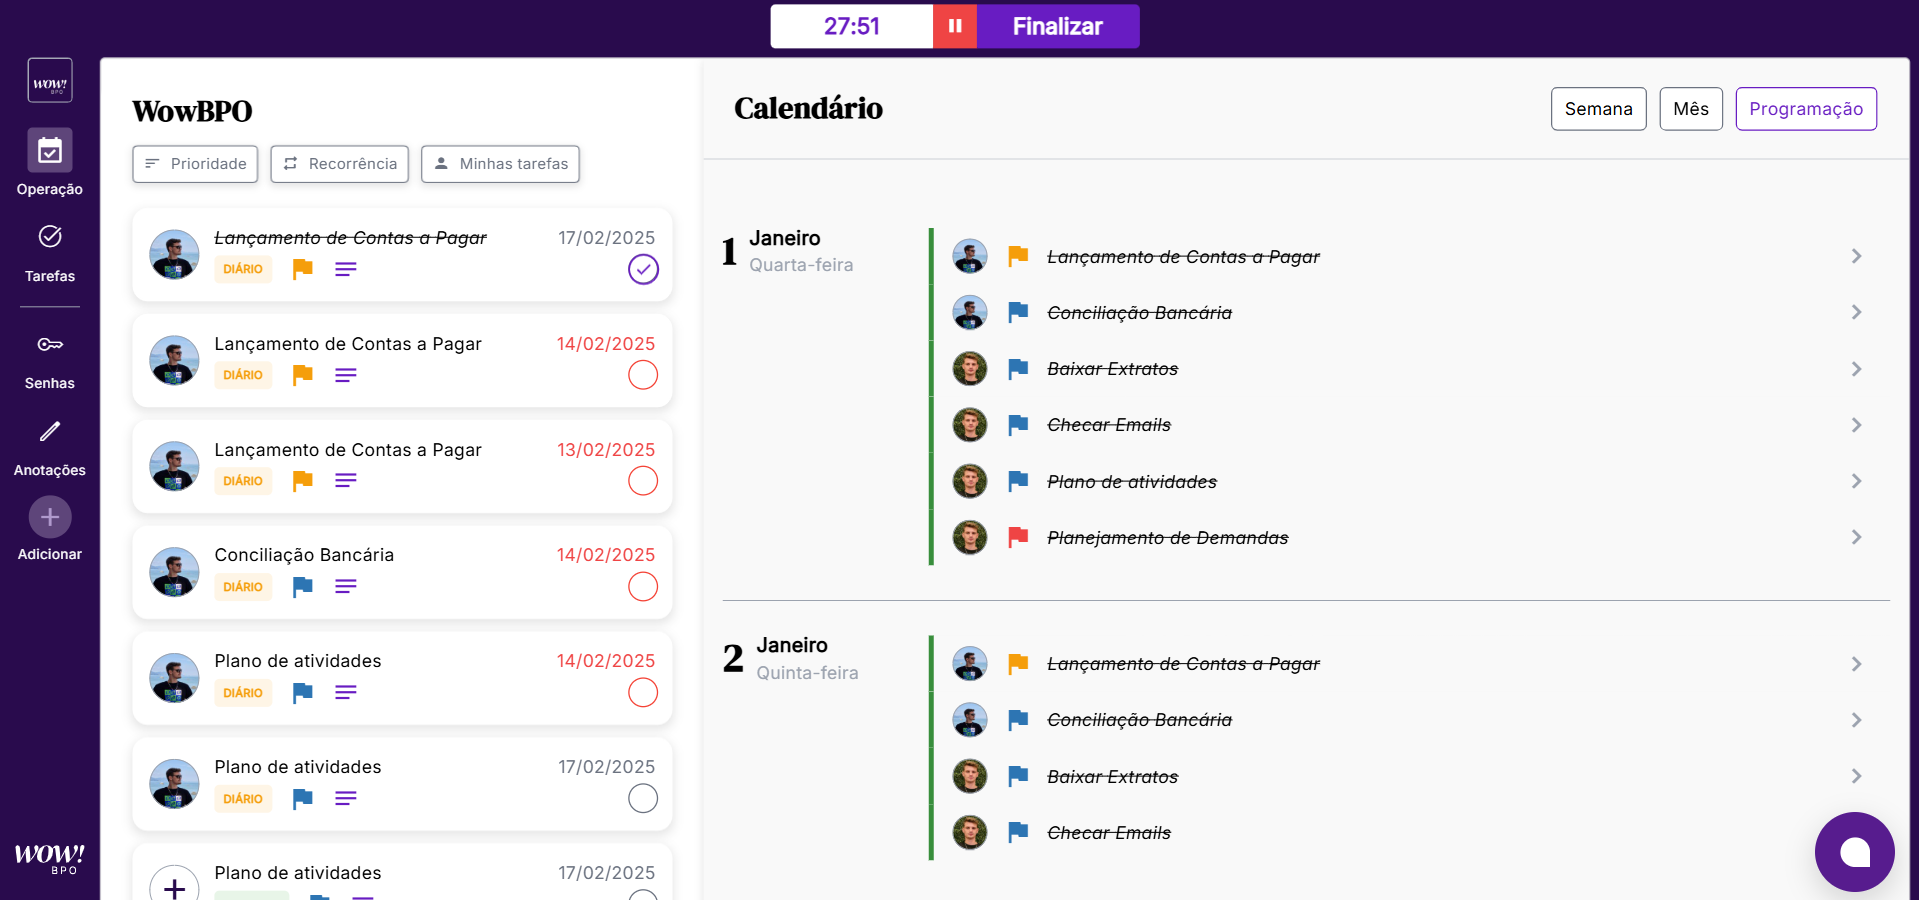The width and height of the screenshot is (1919, 900).
Task: Uncheck the completed 17/02/2025 Lançamento task
Action: pyautogui.click(x=643, y=269)
